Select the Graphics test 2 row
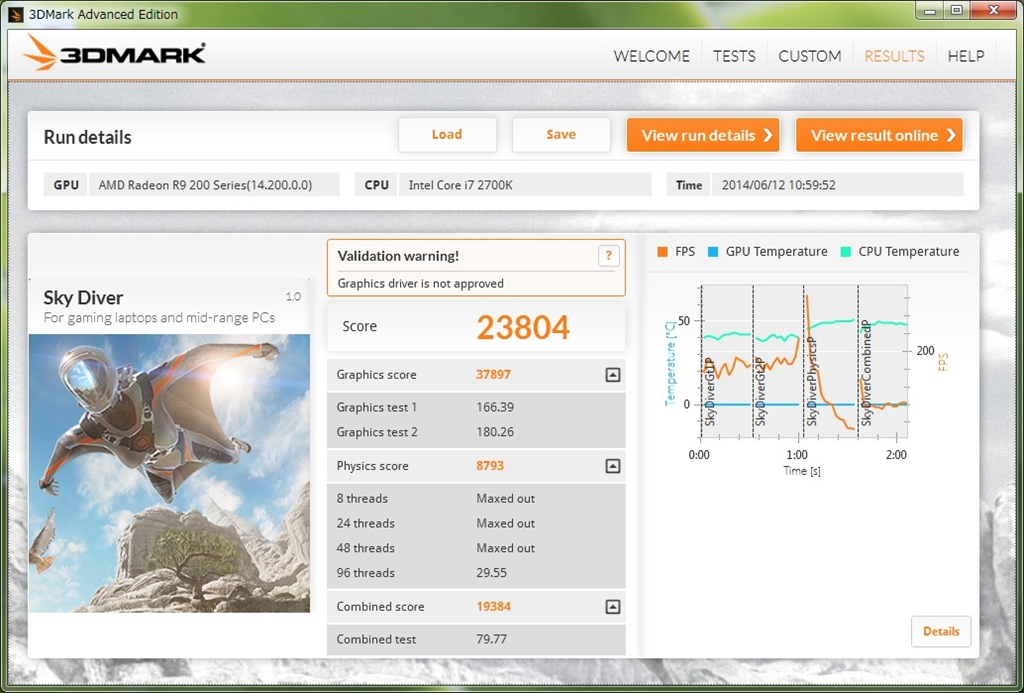This screenshot has height=693, width=1024. [x=476, y=432]
